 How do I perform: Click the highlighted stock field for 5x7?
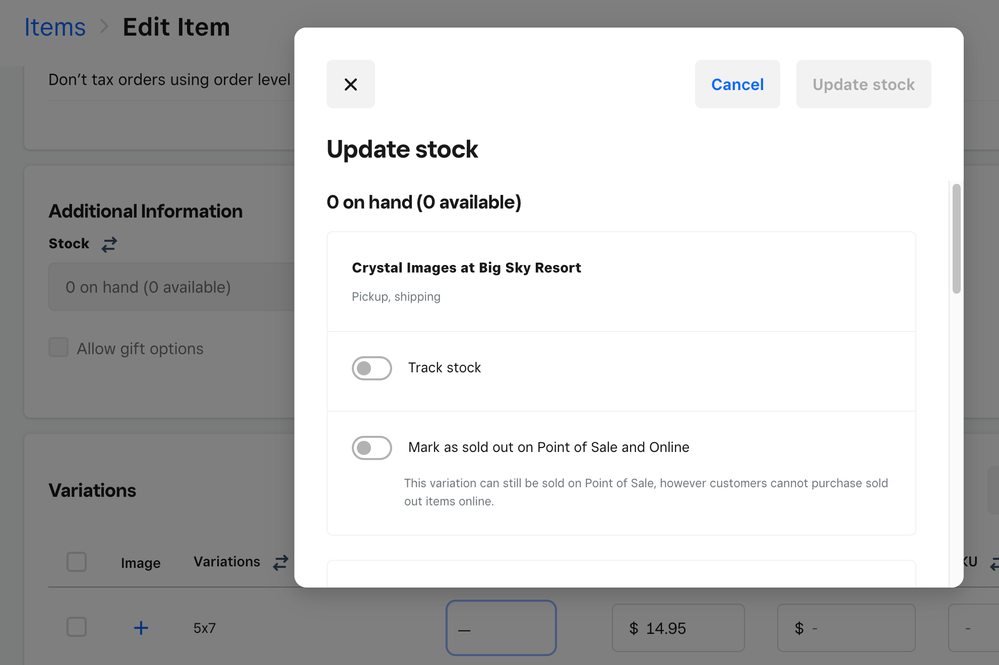501,628
